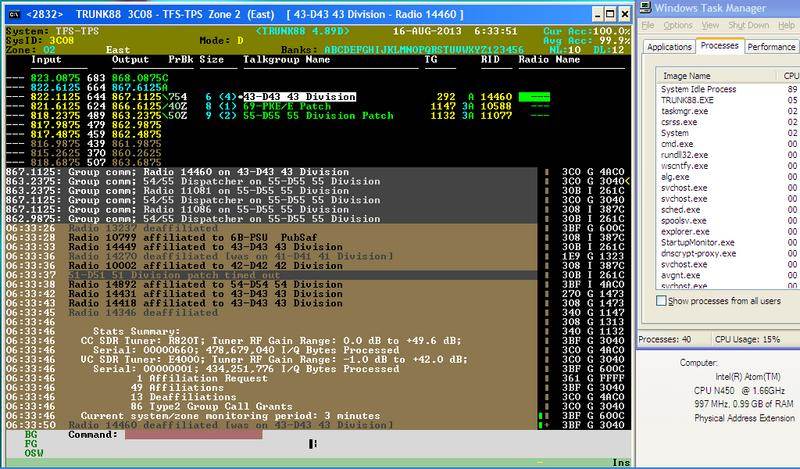Viewport: 800px width, 469px height.
Task: Select the wscntfy.exe process
Action: pyautogui.click(x=728, y=166)
